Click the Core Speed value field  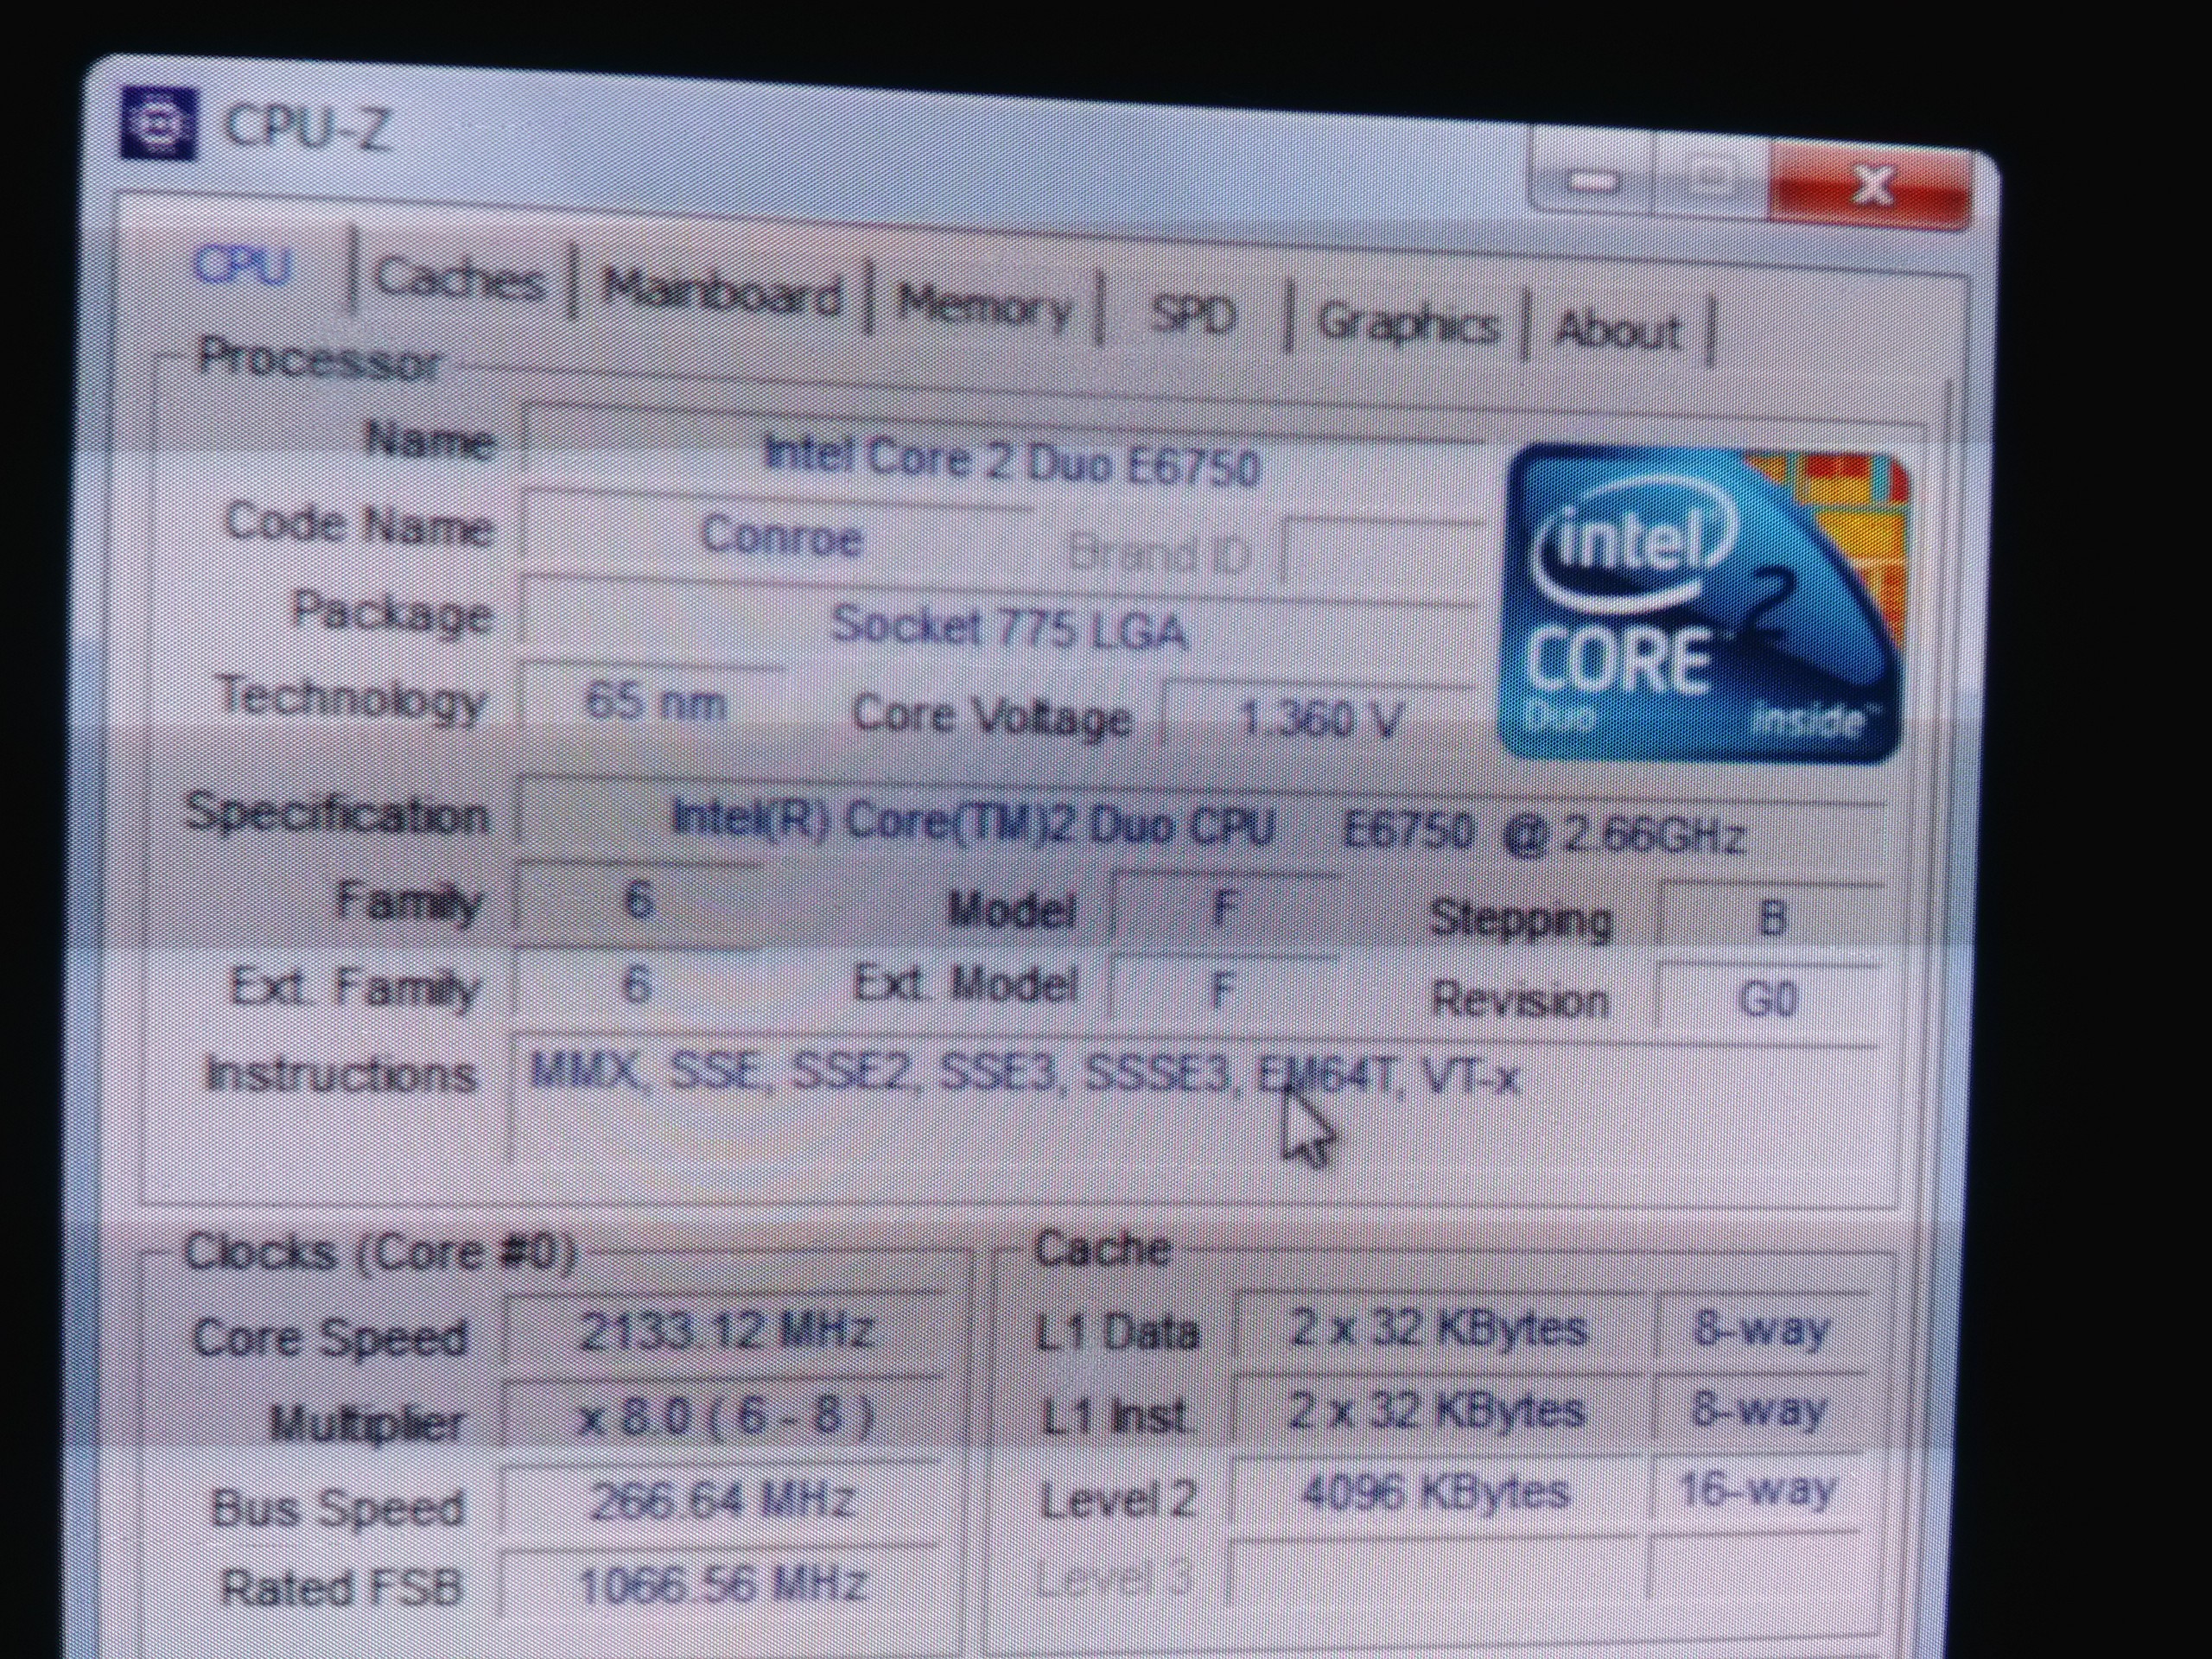tap(724, 1332)
